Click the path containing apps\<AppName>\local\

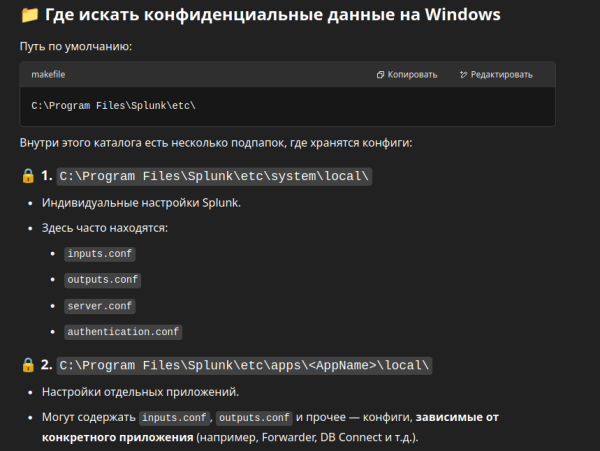244,365
